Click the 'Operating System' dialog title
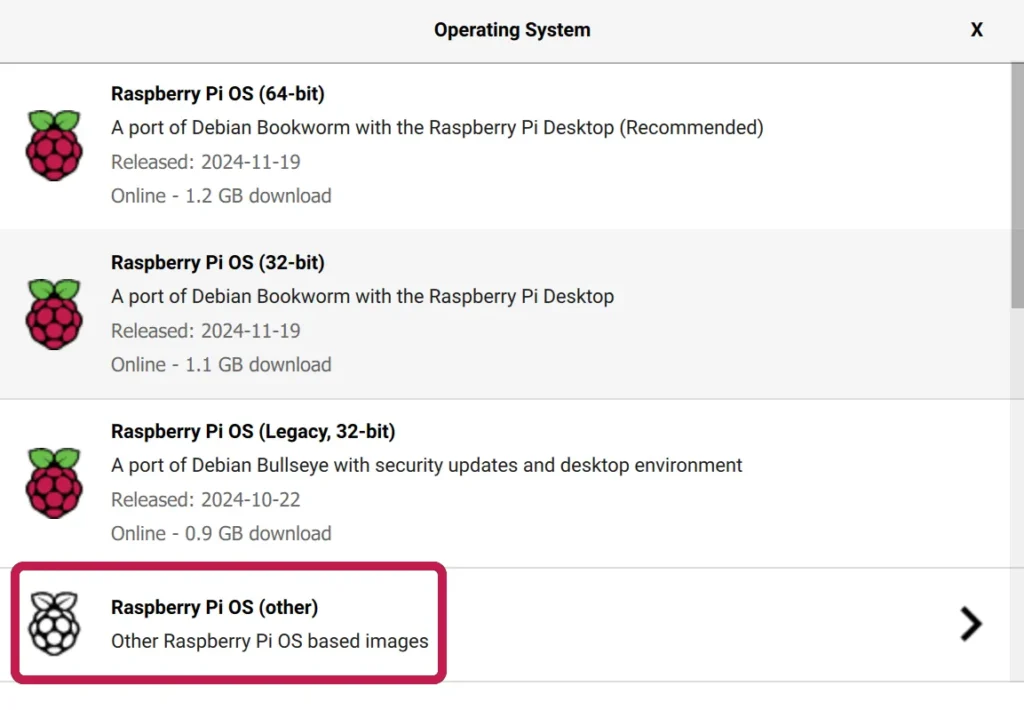 pos(512,30)
